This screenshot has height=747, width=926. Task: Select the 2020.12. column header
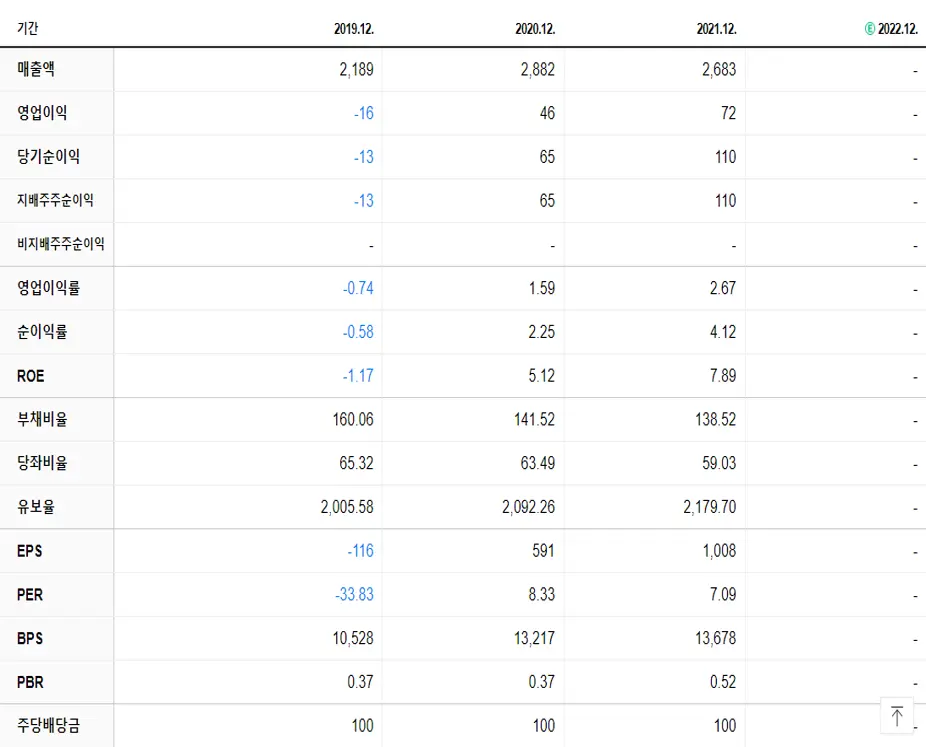coord(535,28)
